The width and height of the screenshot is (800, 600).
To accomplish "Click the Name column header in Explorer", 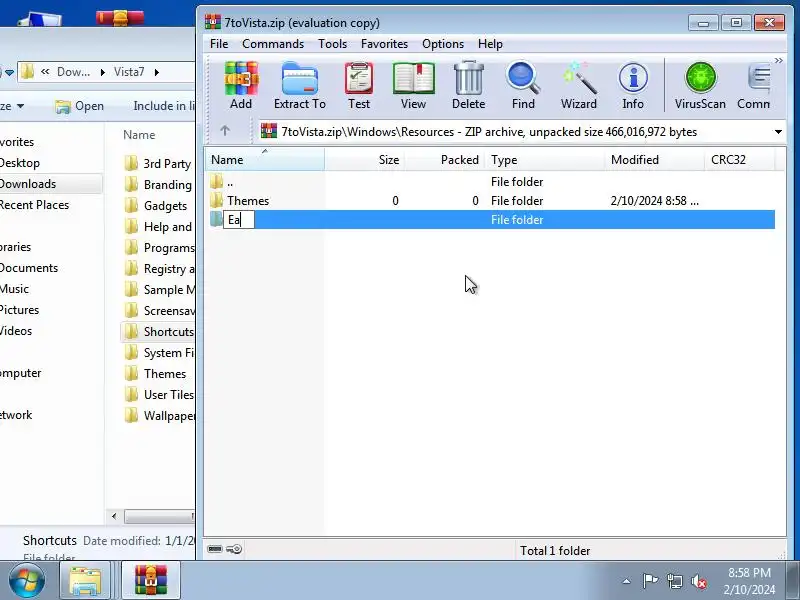I will pos(139,135).
